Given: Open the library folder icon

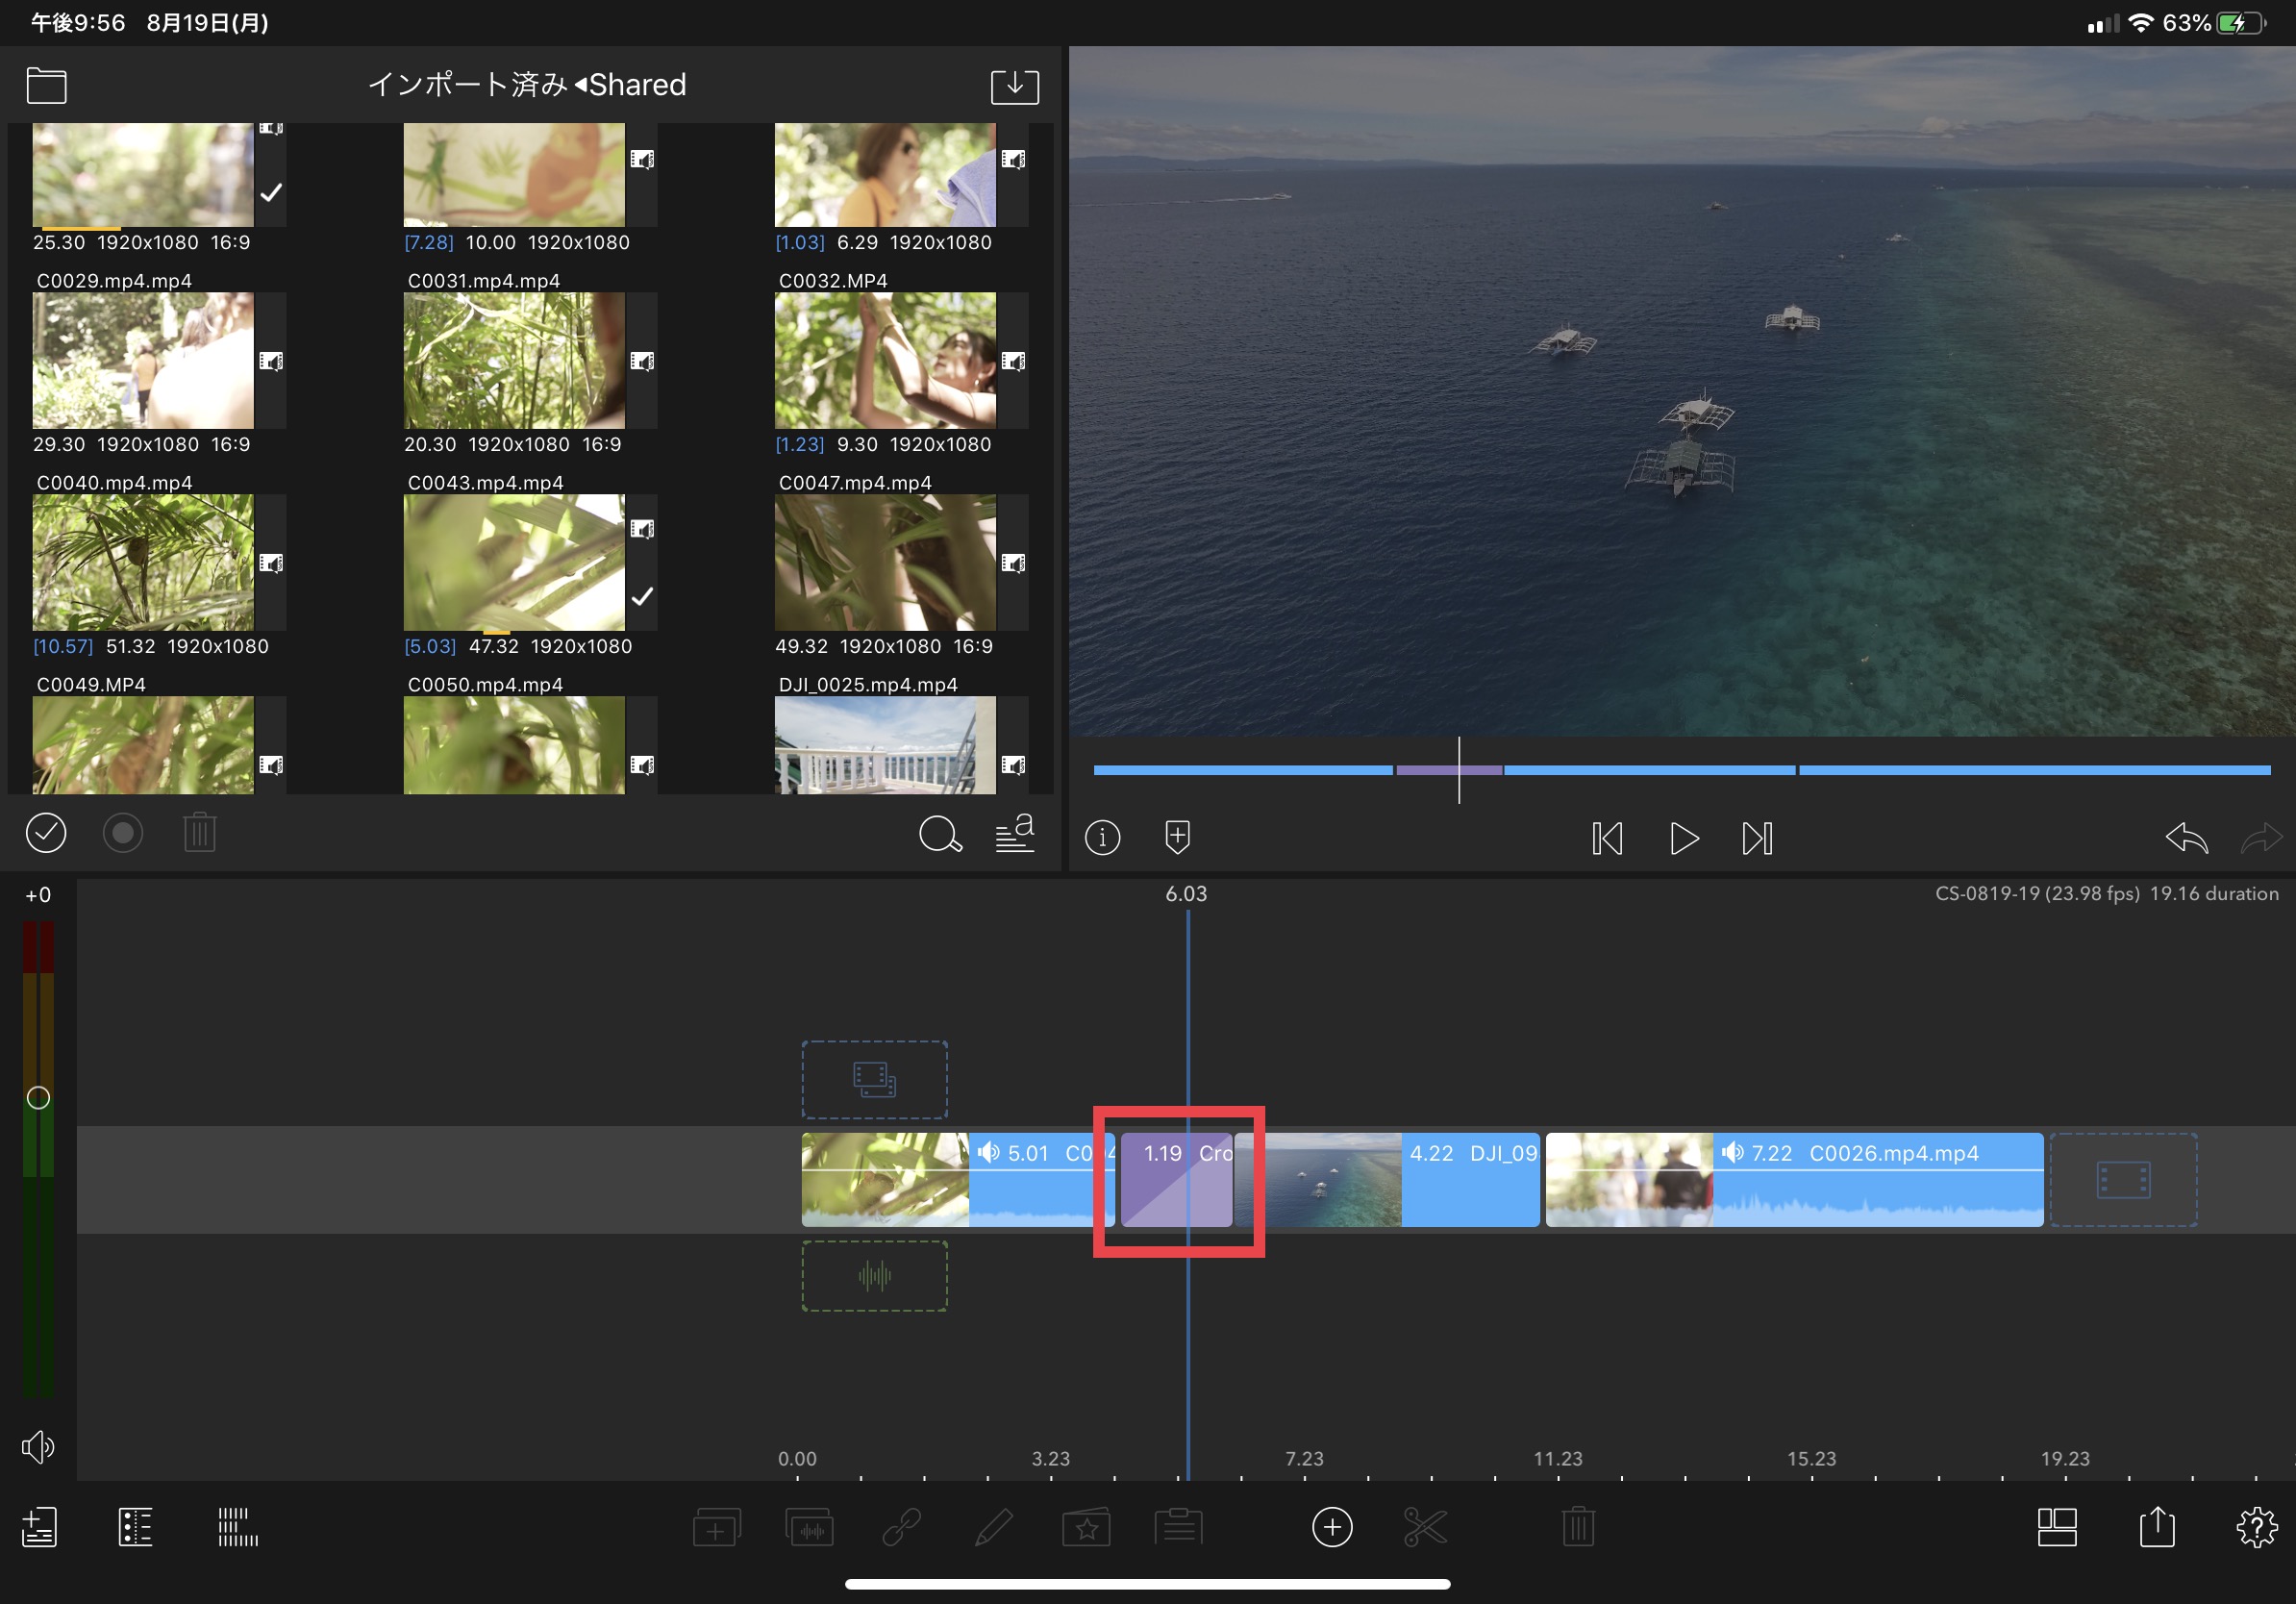Looking at the screenshot, I should pyautogui.click(x=46, y=86).
